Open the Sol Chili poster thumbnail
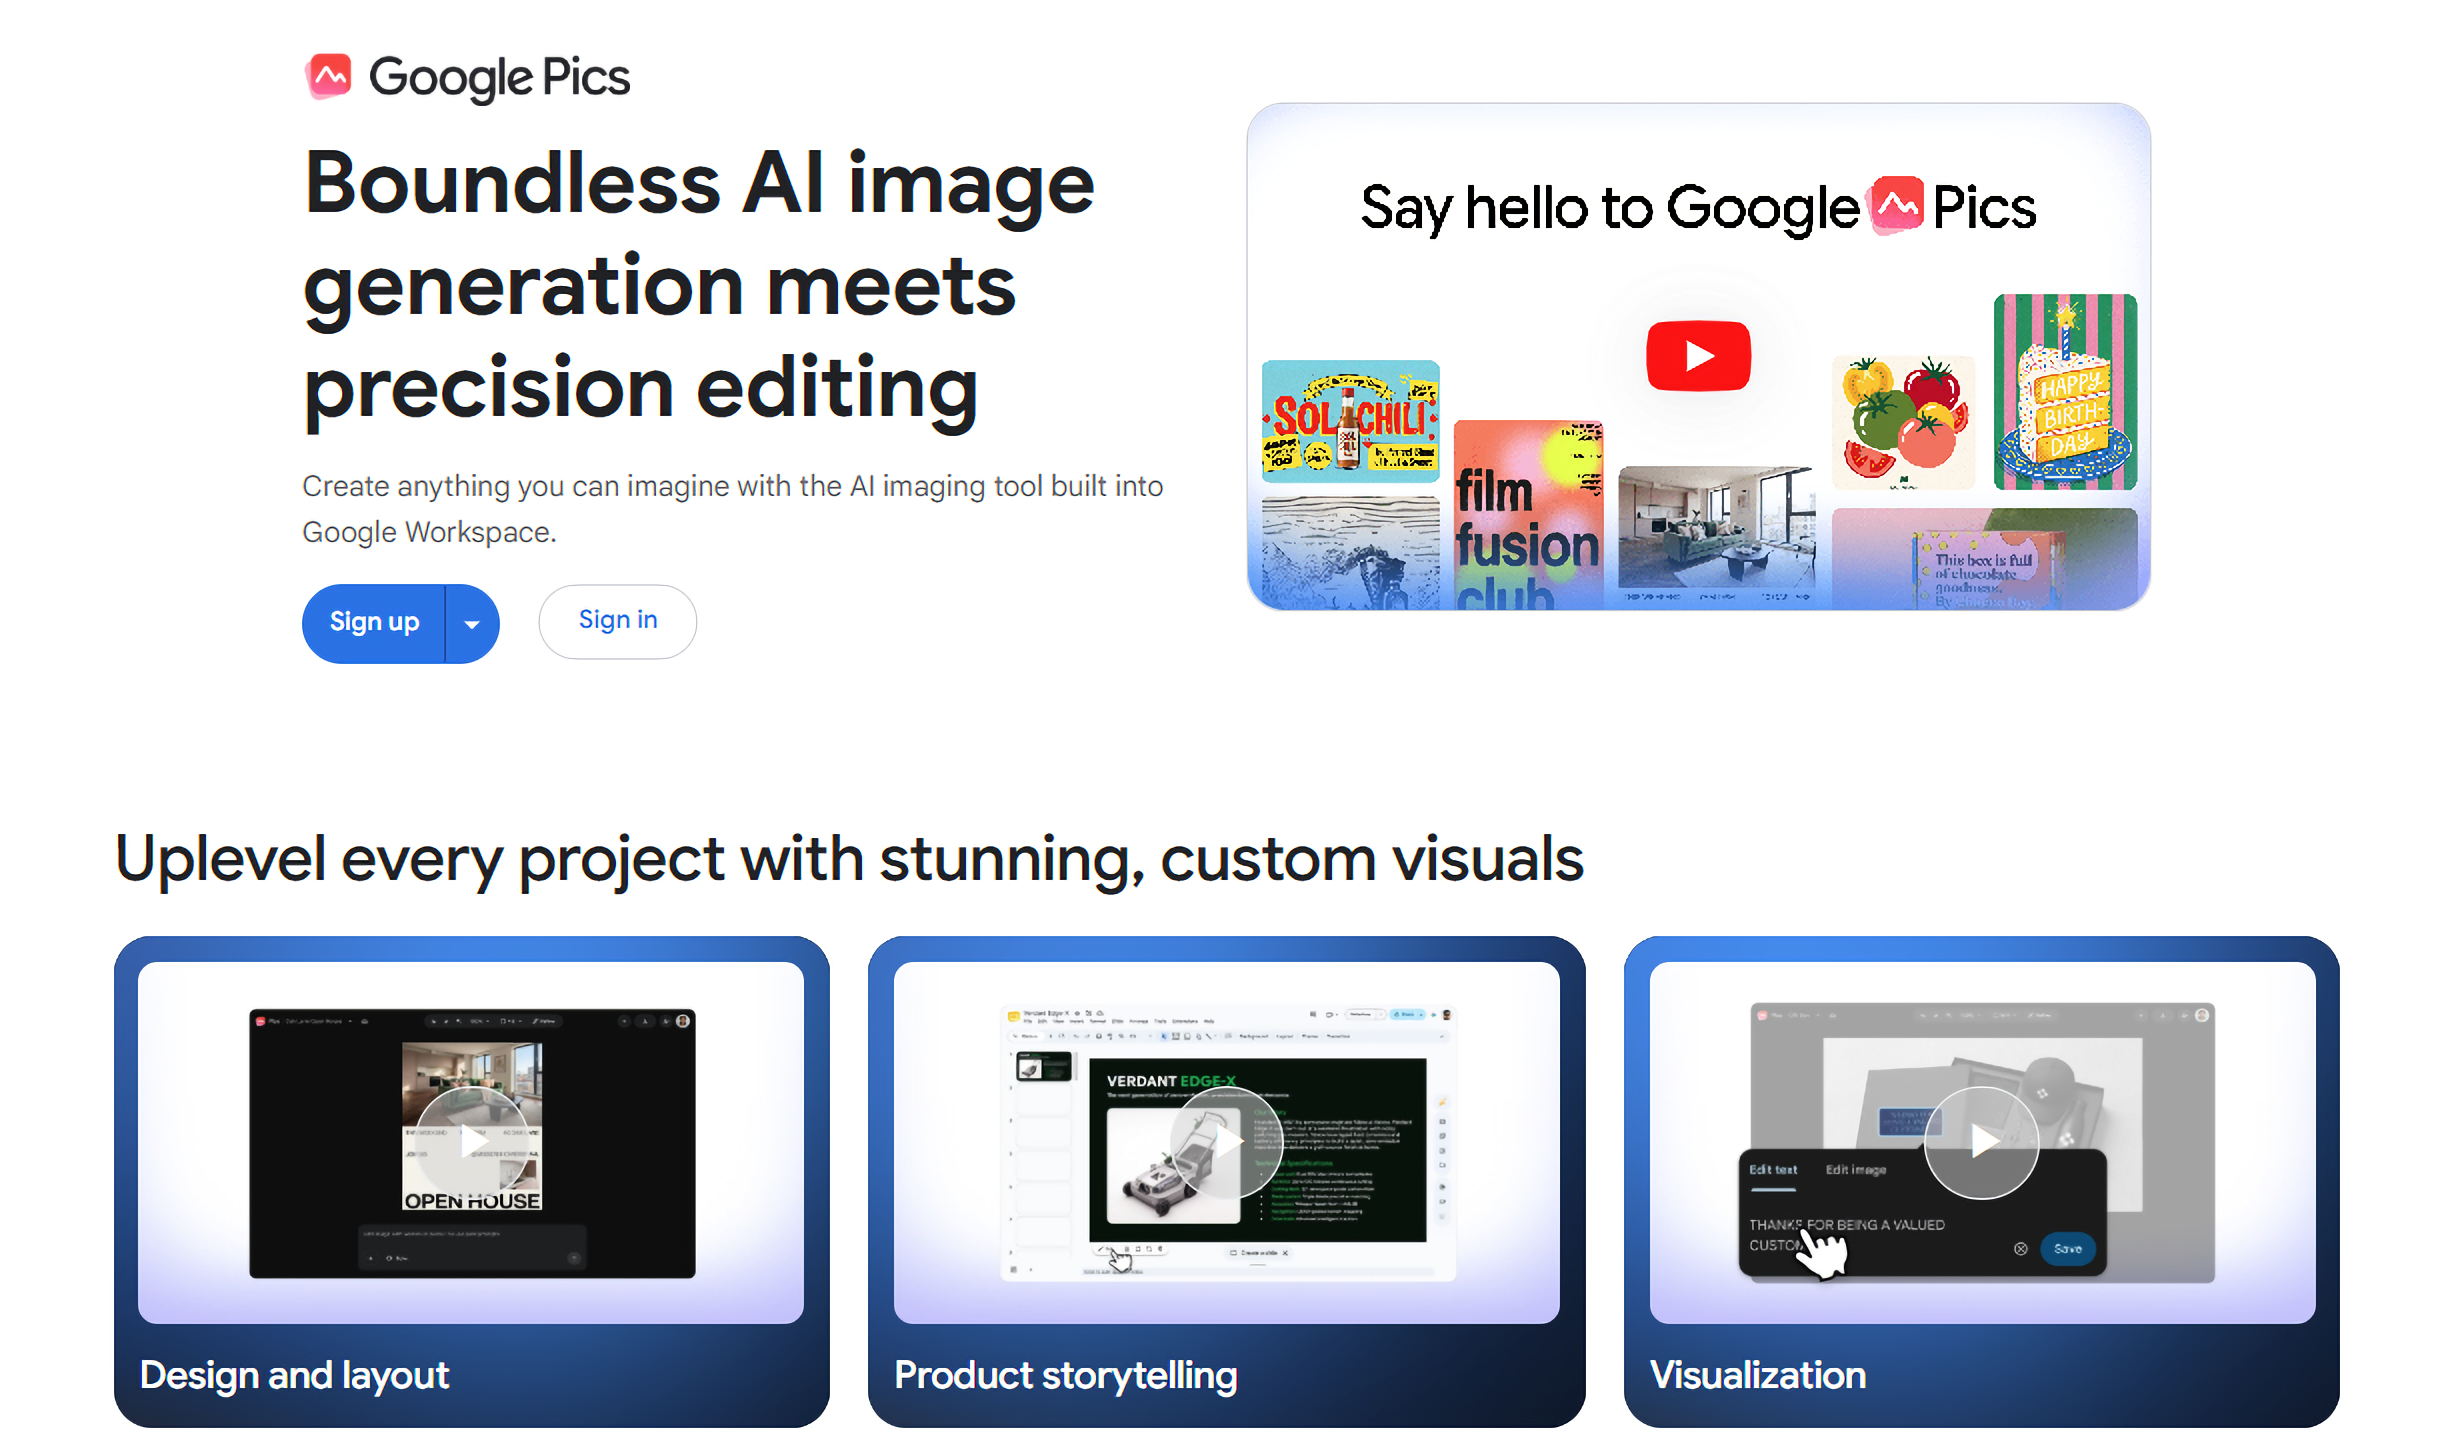The image size is (2442, 1454). 1350,421
